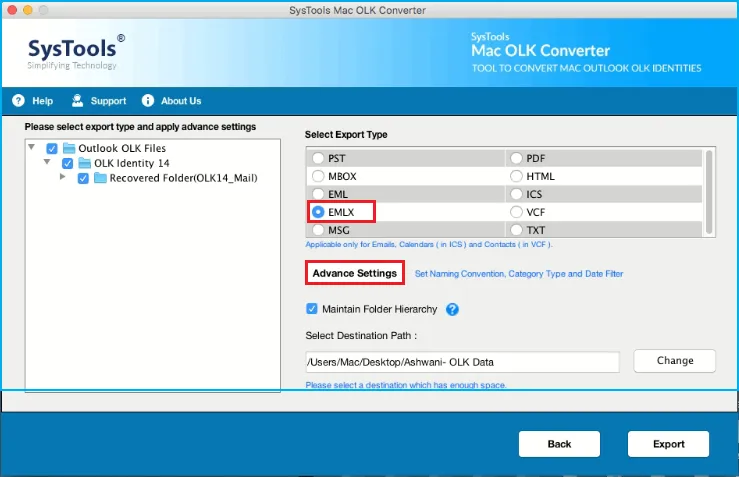Open the About Us menu item
Image resolution: width=739 pixels, height=477 pixels.
181,101
